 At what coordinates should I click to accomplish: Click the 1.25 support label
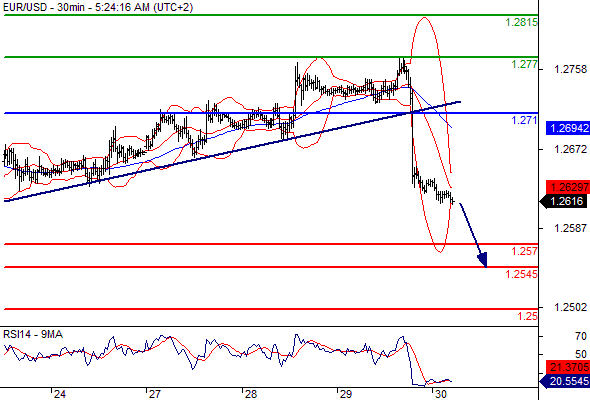[x=528, y=316]
